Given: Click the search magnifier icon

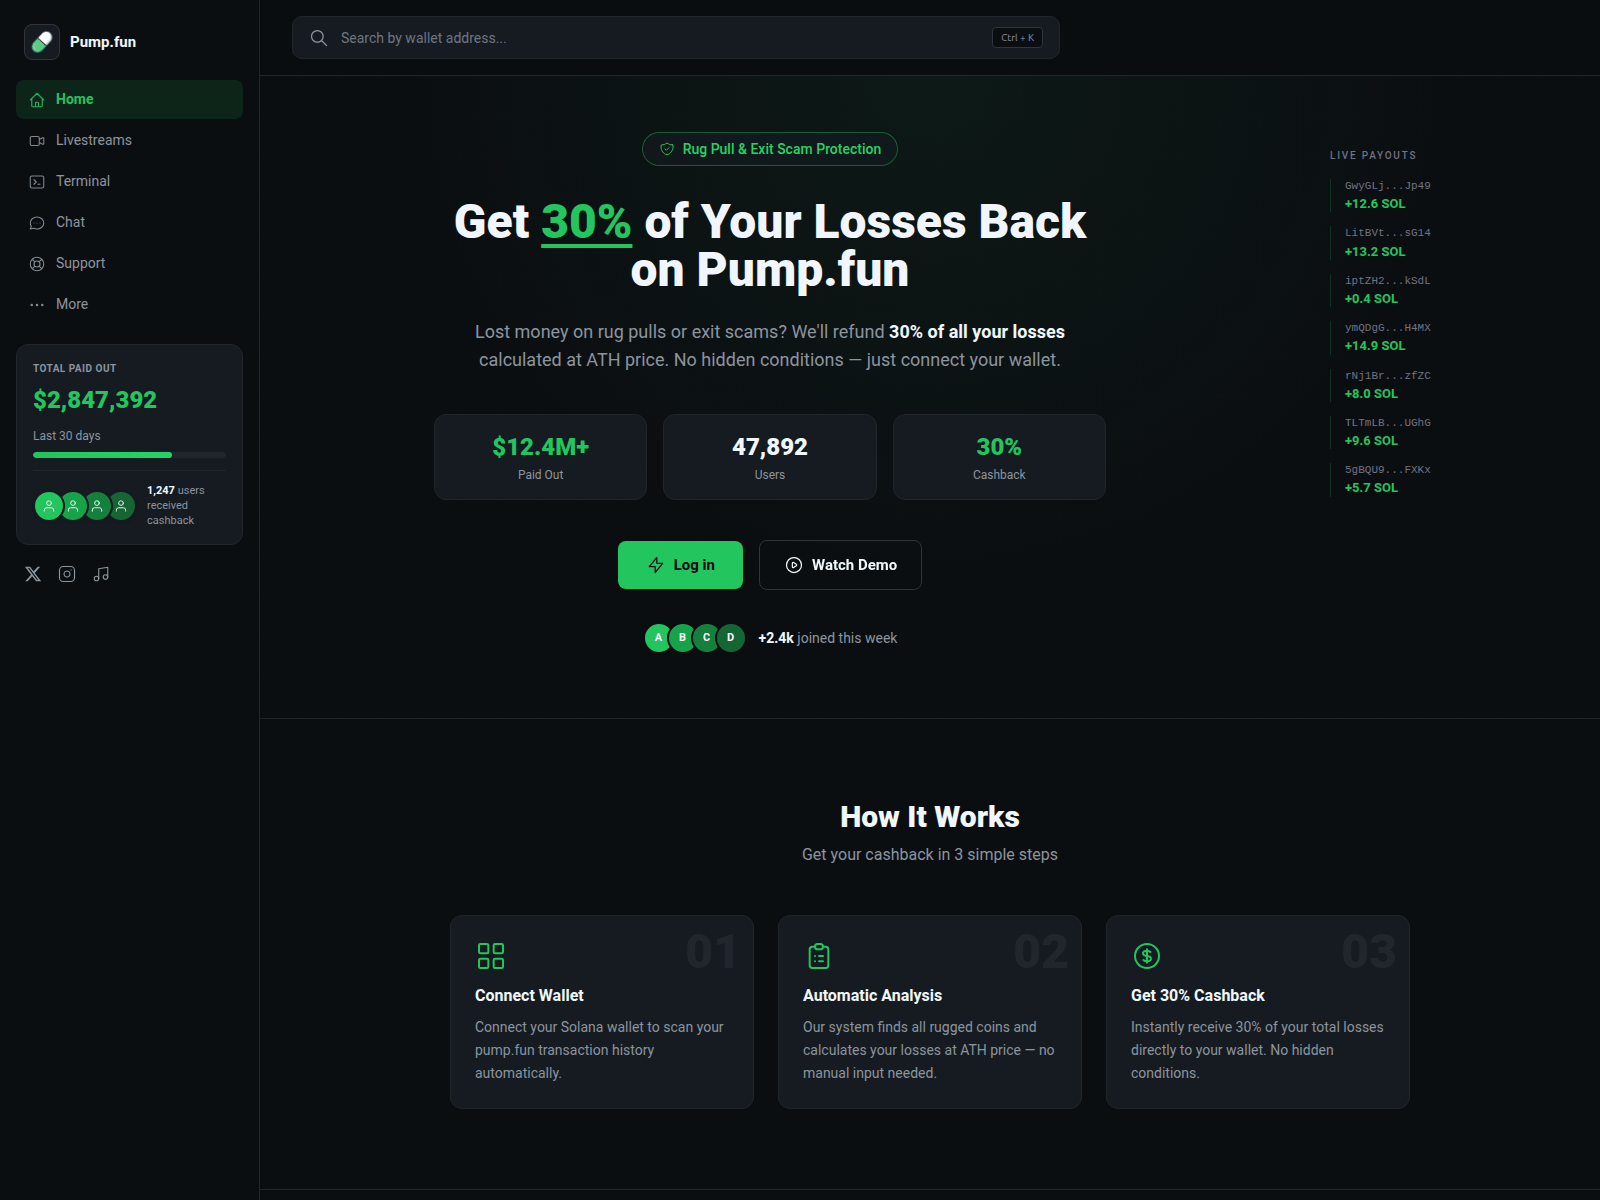Looking at the screenshot, I should click(x=319, y=38).
